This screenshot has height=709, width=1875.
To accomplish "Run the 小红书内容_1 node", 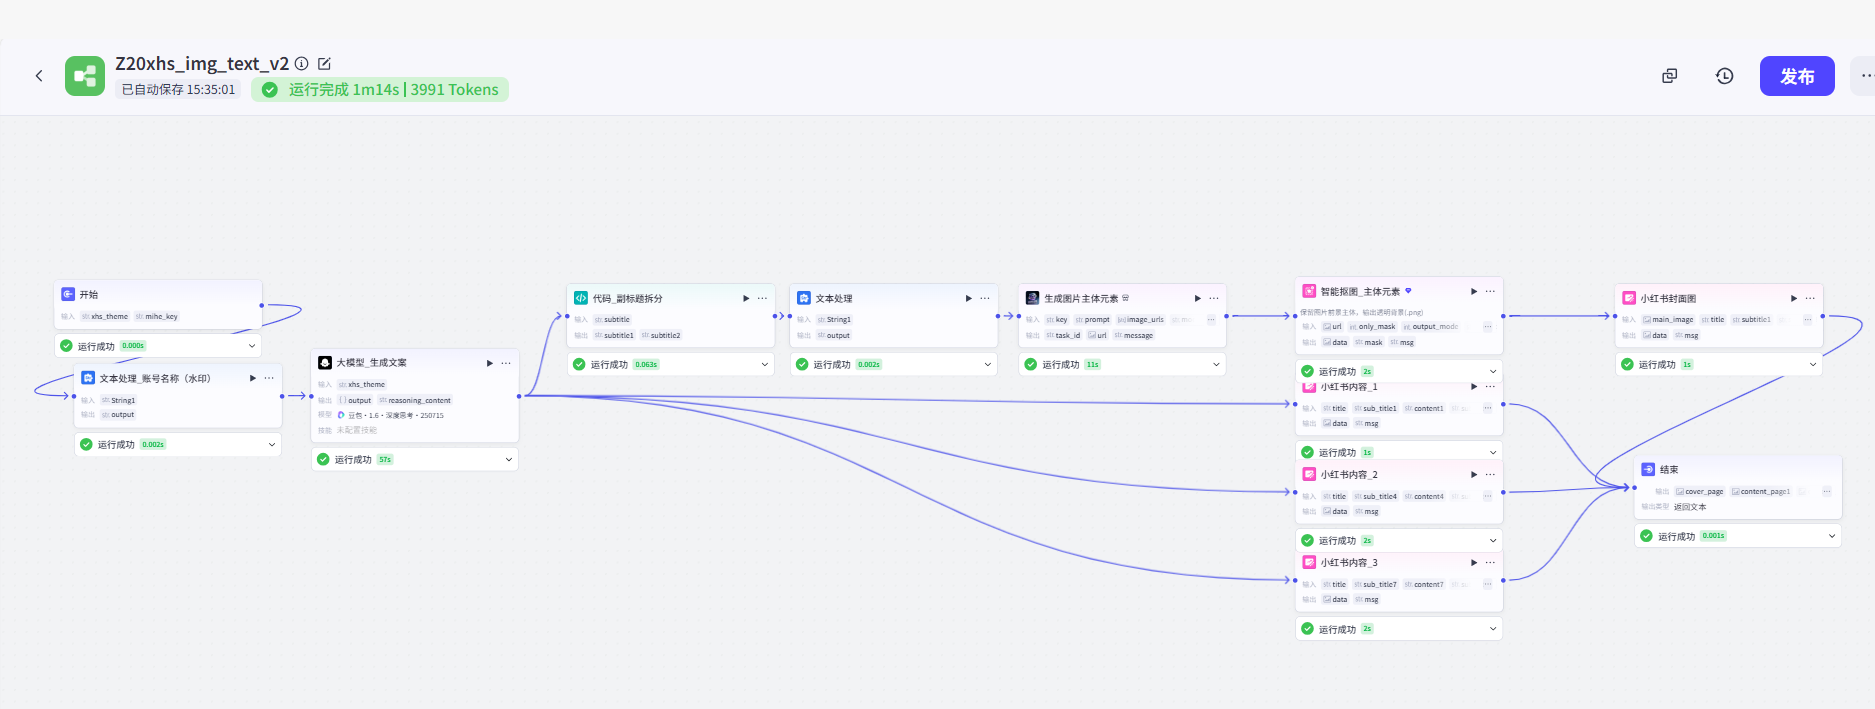I will click(x=1474, y=387).
